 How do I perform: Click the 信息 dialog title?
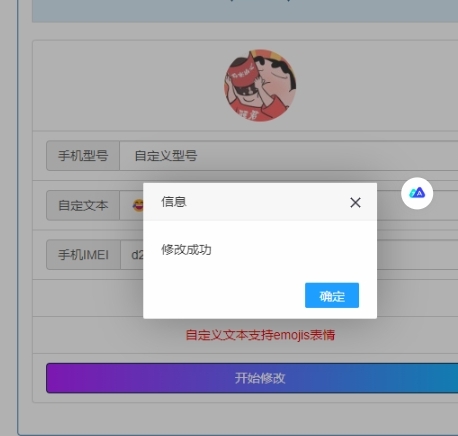pyautogui.click(x=174, y=202)
